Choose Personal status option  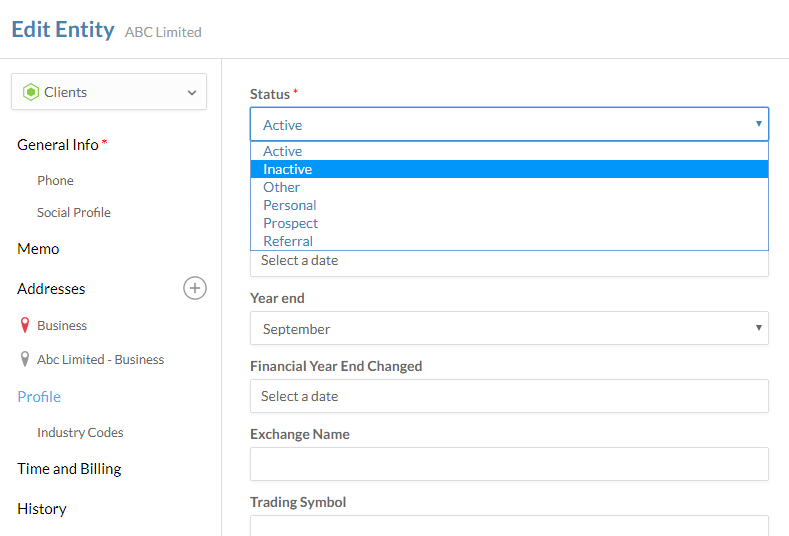click(x=290, y=205)
